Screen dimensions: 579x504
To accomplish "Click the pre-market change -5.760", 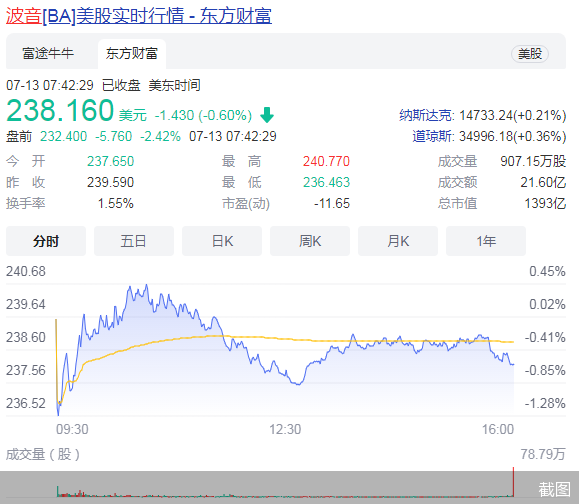I will coord(113,136).
